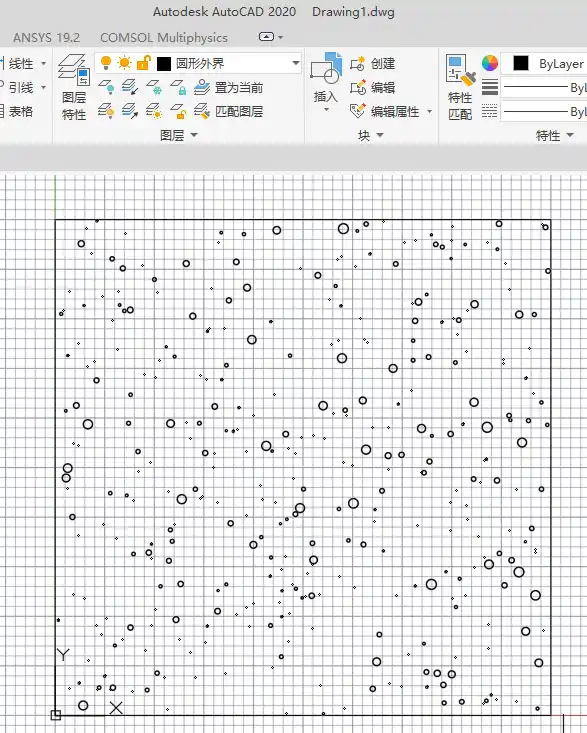Click the linetype dashed-lines icon

pos(490,111)
